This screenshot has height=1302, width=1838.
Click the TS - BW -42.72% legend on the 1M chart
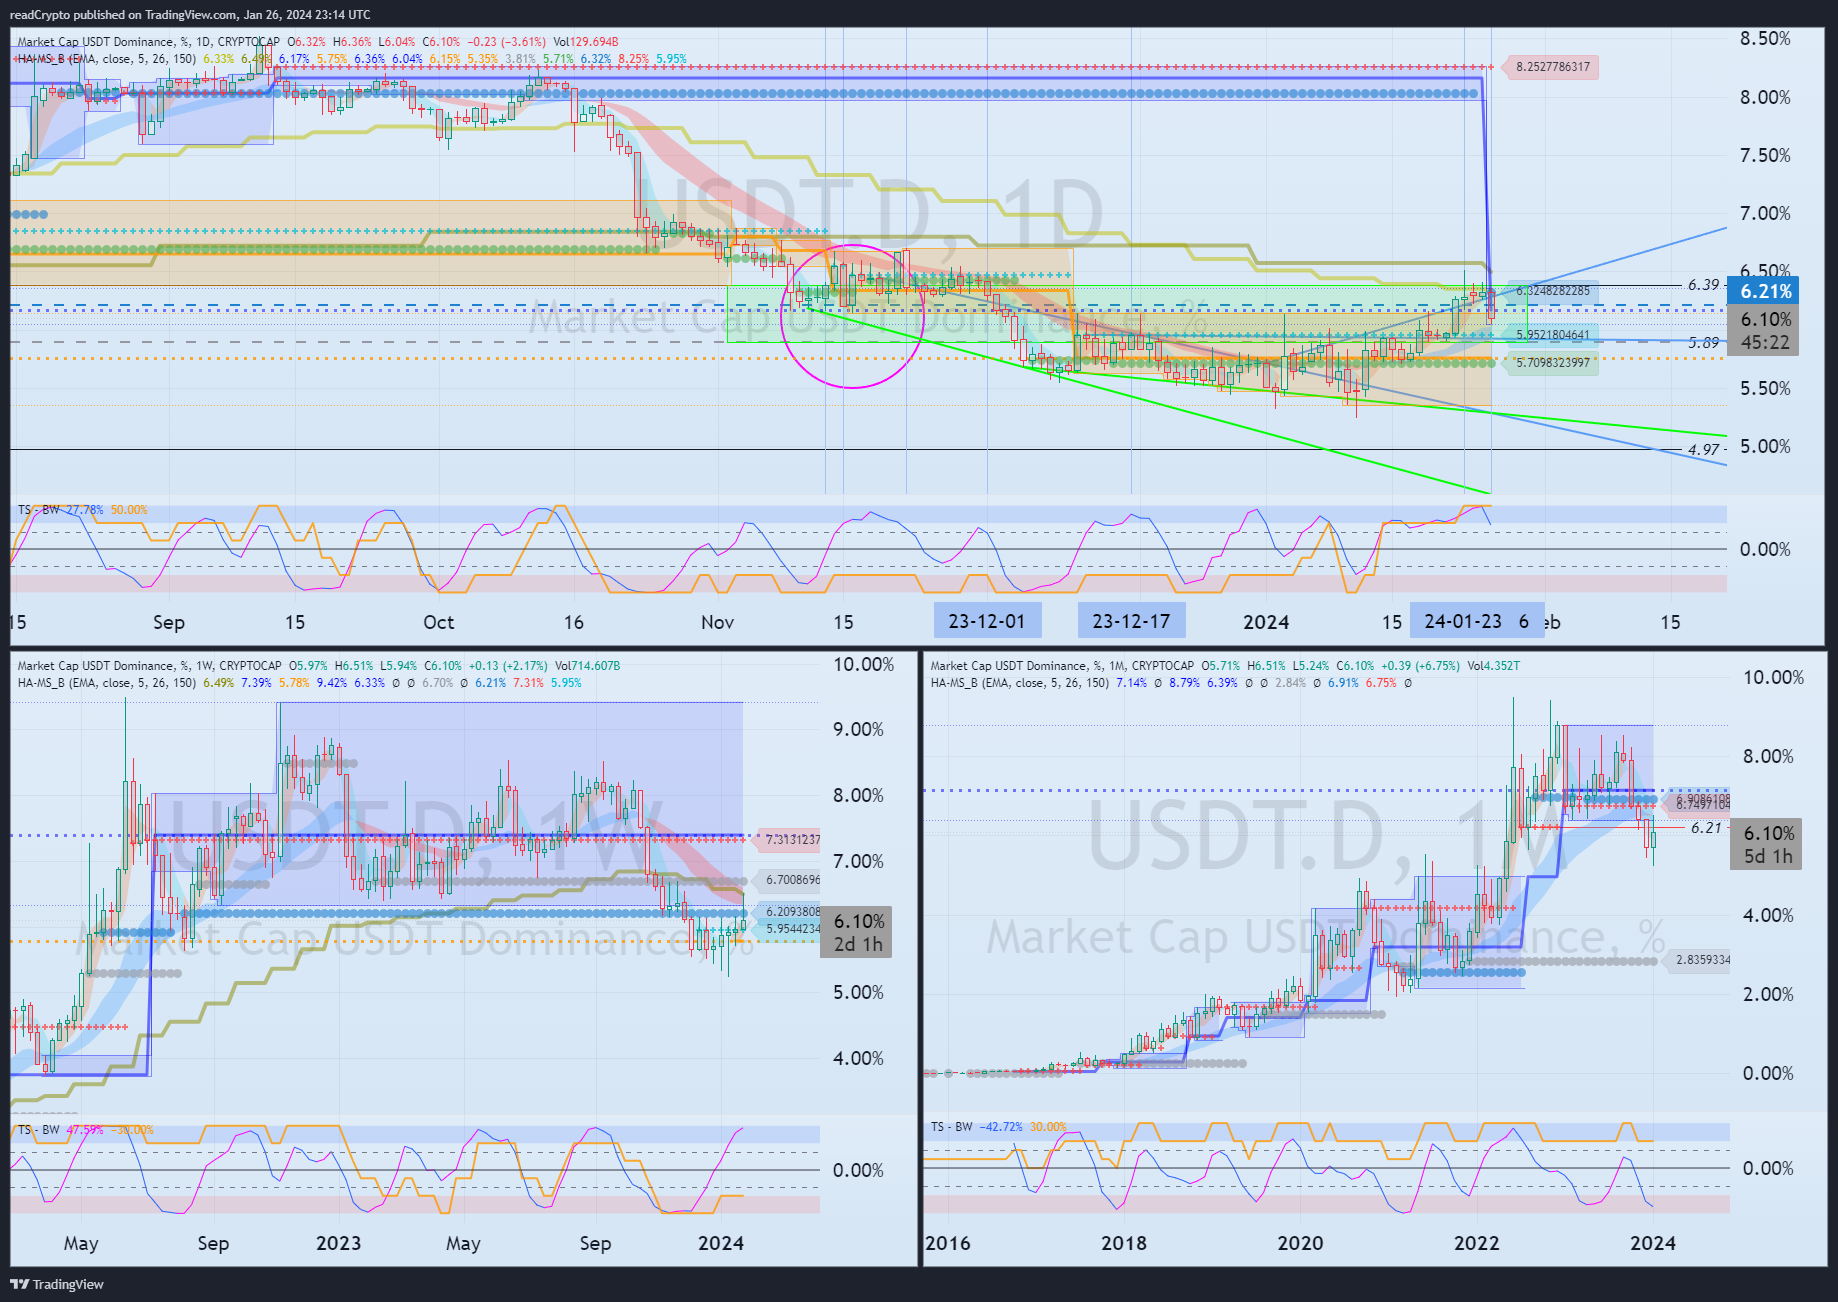998,1127
